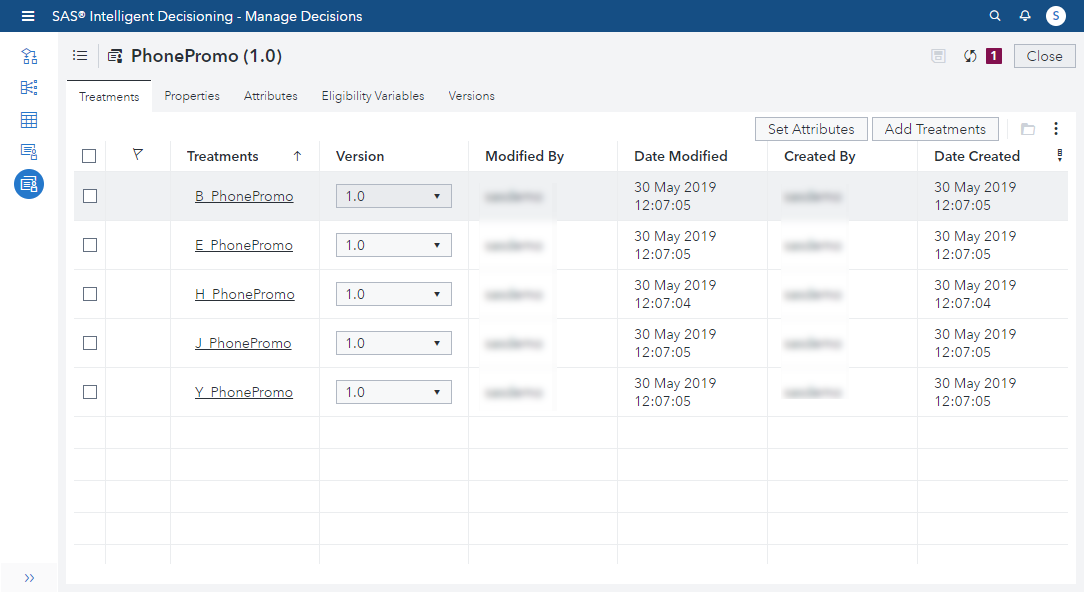
Task: Open the vertical three-dot more options menu
Action: (1056, 129)
